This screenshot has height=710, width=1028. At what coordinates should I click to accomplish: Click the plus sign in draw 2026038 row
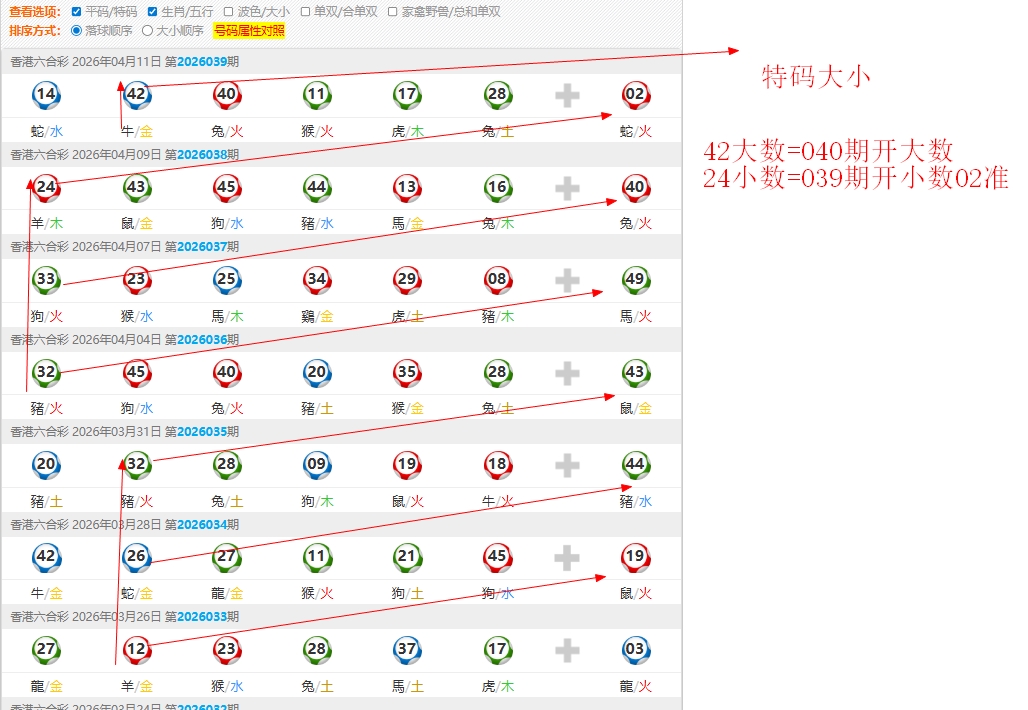(x=567, y=188)
